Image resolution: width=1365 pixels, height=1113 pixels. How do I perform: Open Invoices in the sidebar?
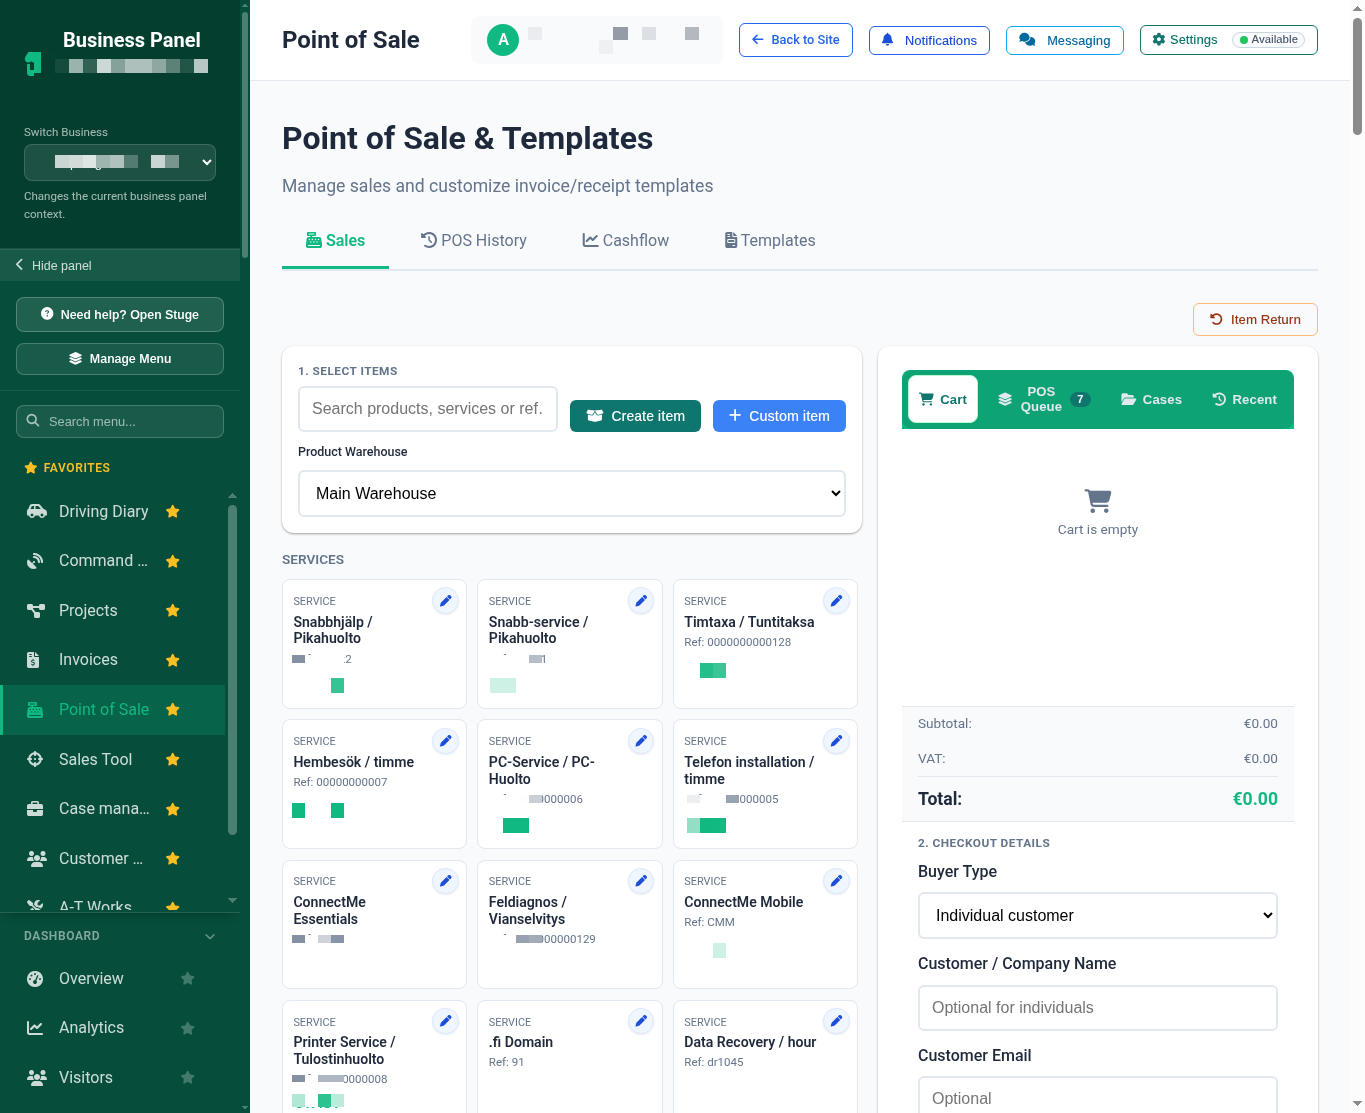88,660
